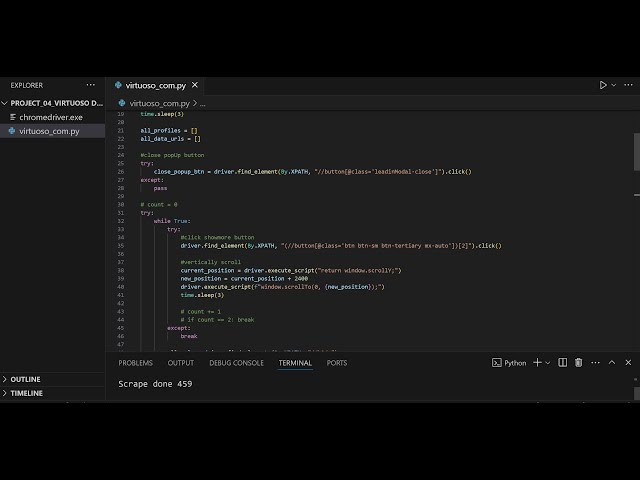Select the virtuoso_com.py editor tab
Viewport: 640px width, 480px height.
156,85
